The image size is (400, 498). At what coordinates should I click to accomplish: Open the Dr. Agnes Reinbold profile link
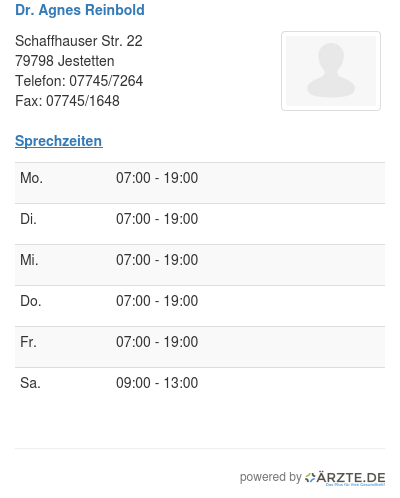80,10
